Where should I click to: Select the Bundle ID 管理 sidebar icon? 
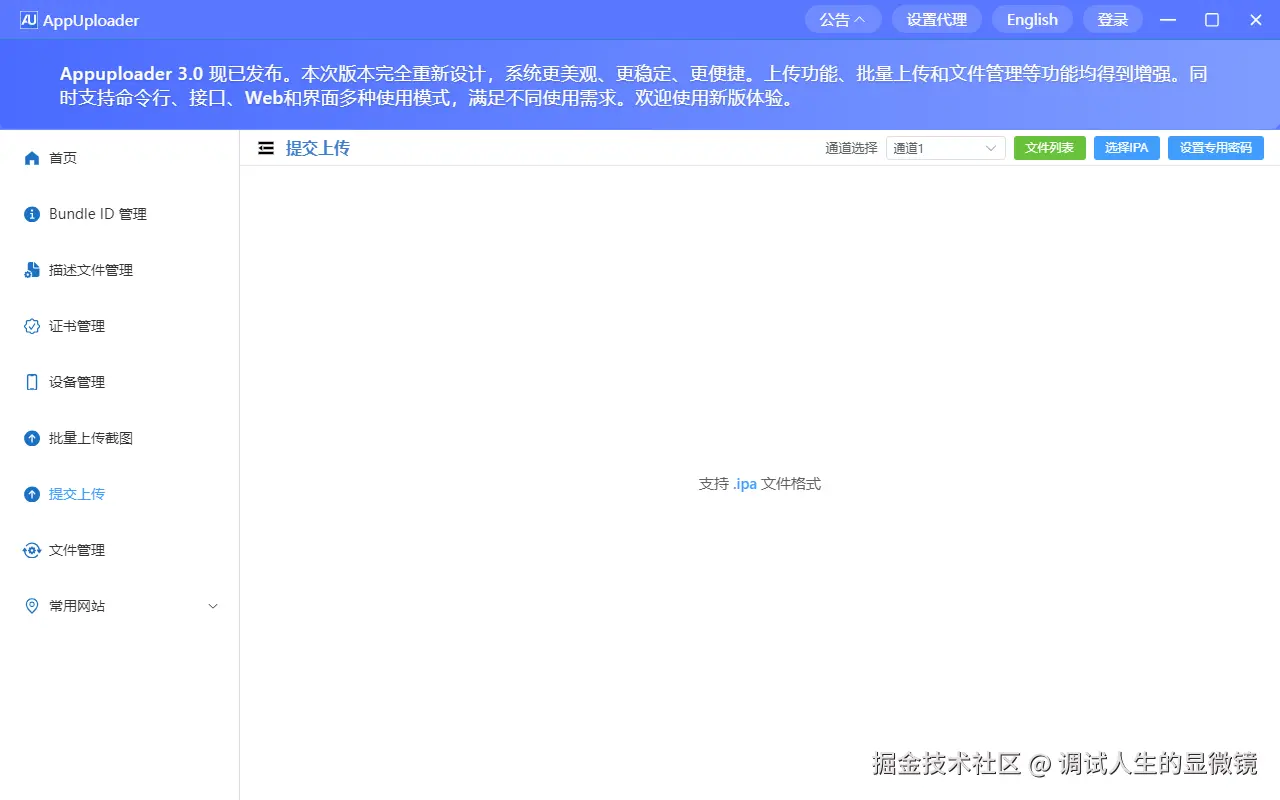(x=31, y=213)
